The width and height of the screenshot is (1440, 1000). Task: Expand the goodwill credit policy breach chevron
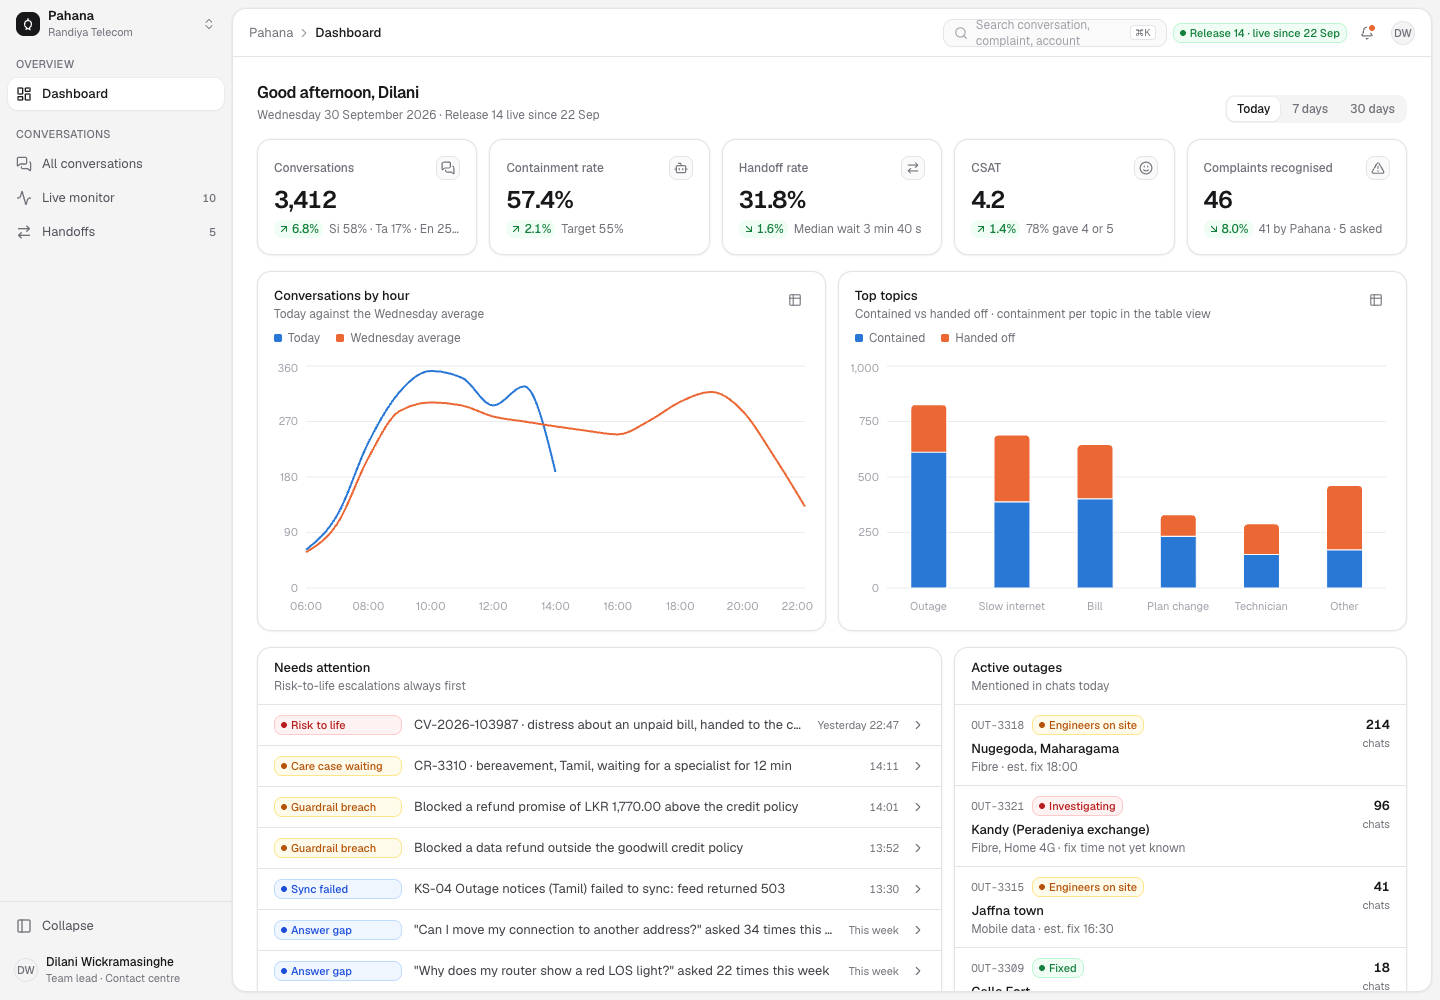pyautogui.click(x=918, y=848)
